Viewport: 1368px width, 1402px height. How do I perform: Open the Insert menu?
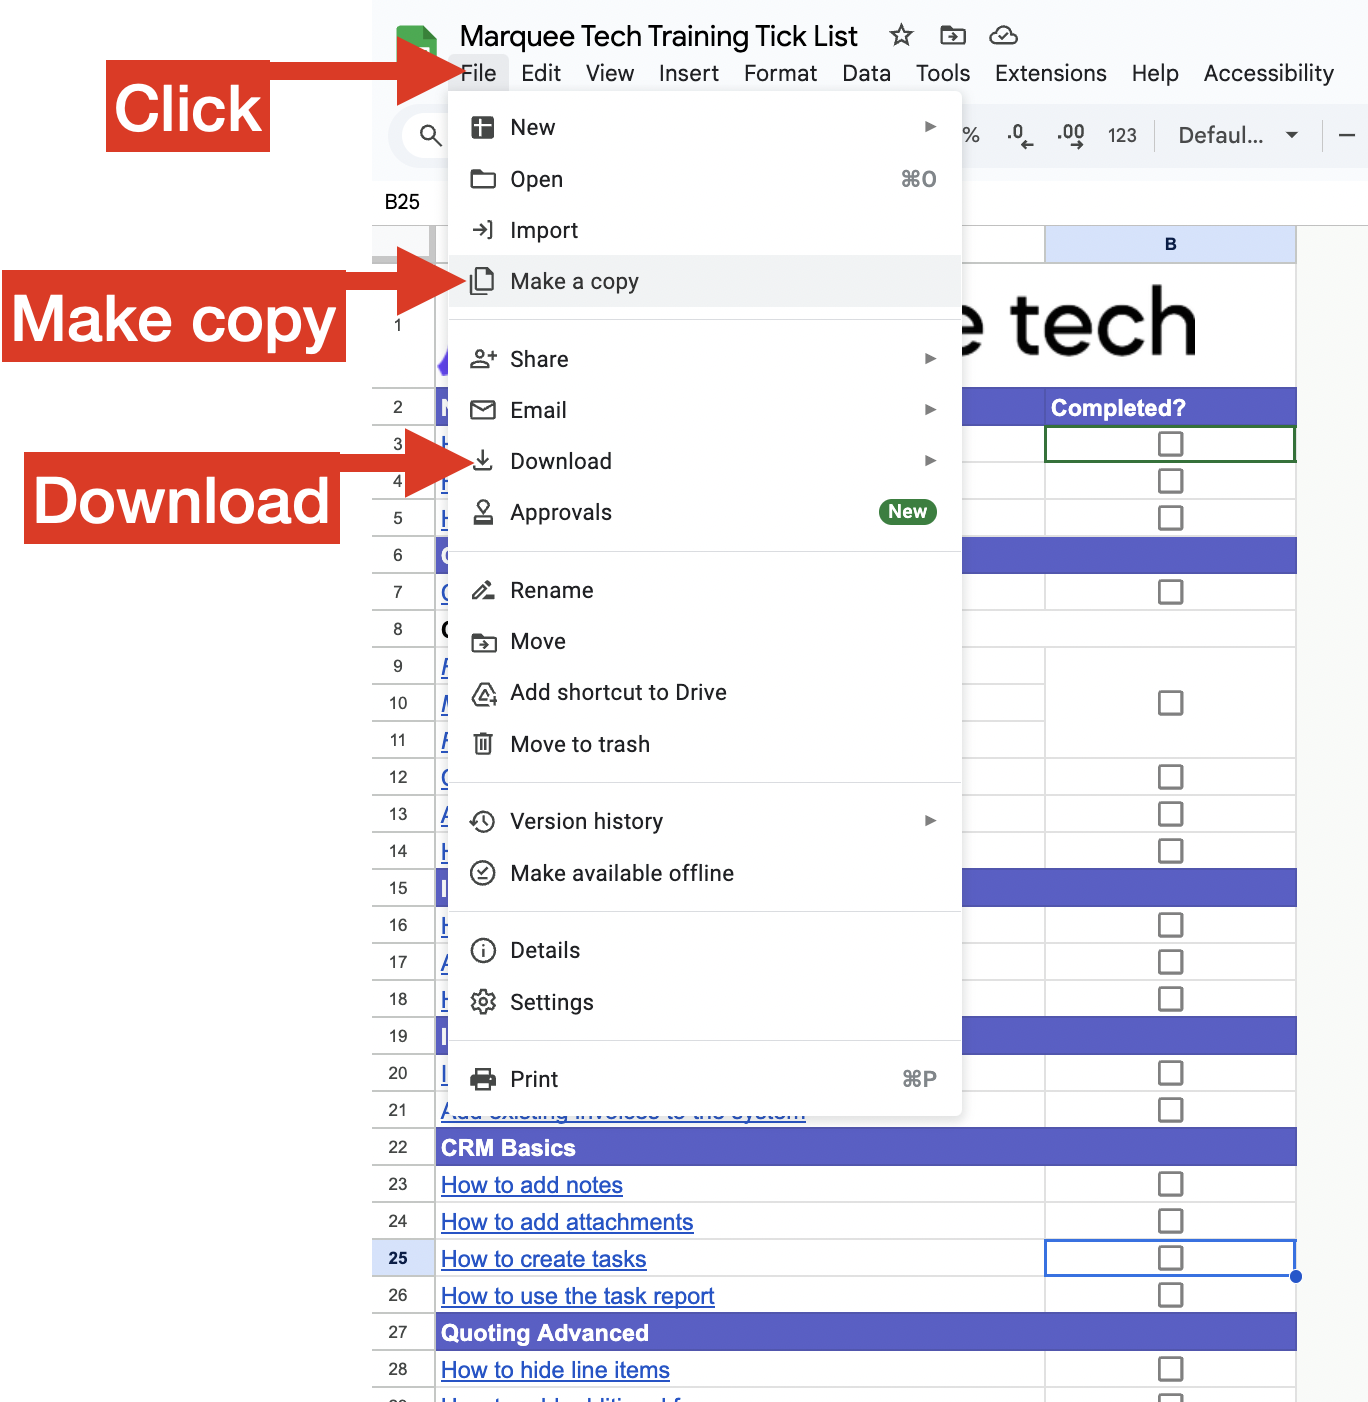[689, 73]
